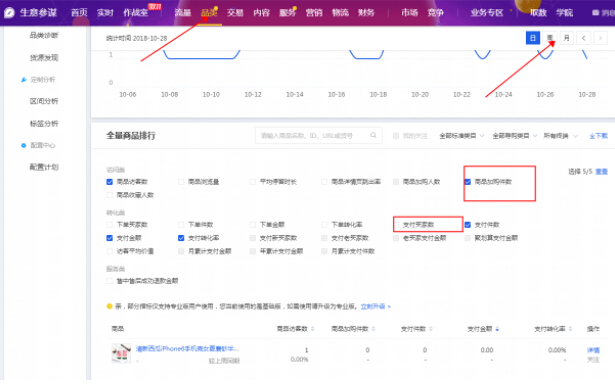Expand the 所有终端 dropdown
This screenshot has height=386, width=615.
(560, 136)
